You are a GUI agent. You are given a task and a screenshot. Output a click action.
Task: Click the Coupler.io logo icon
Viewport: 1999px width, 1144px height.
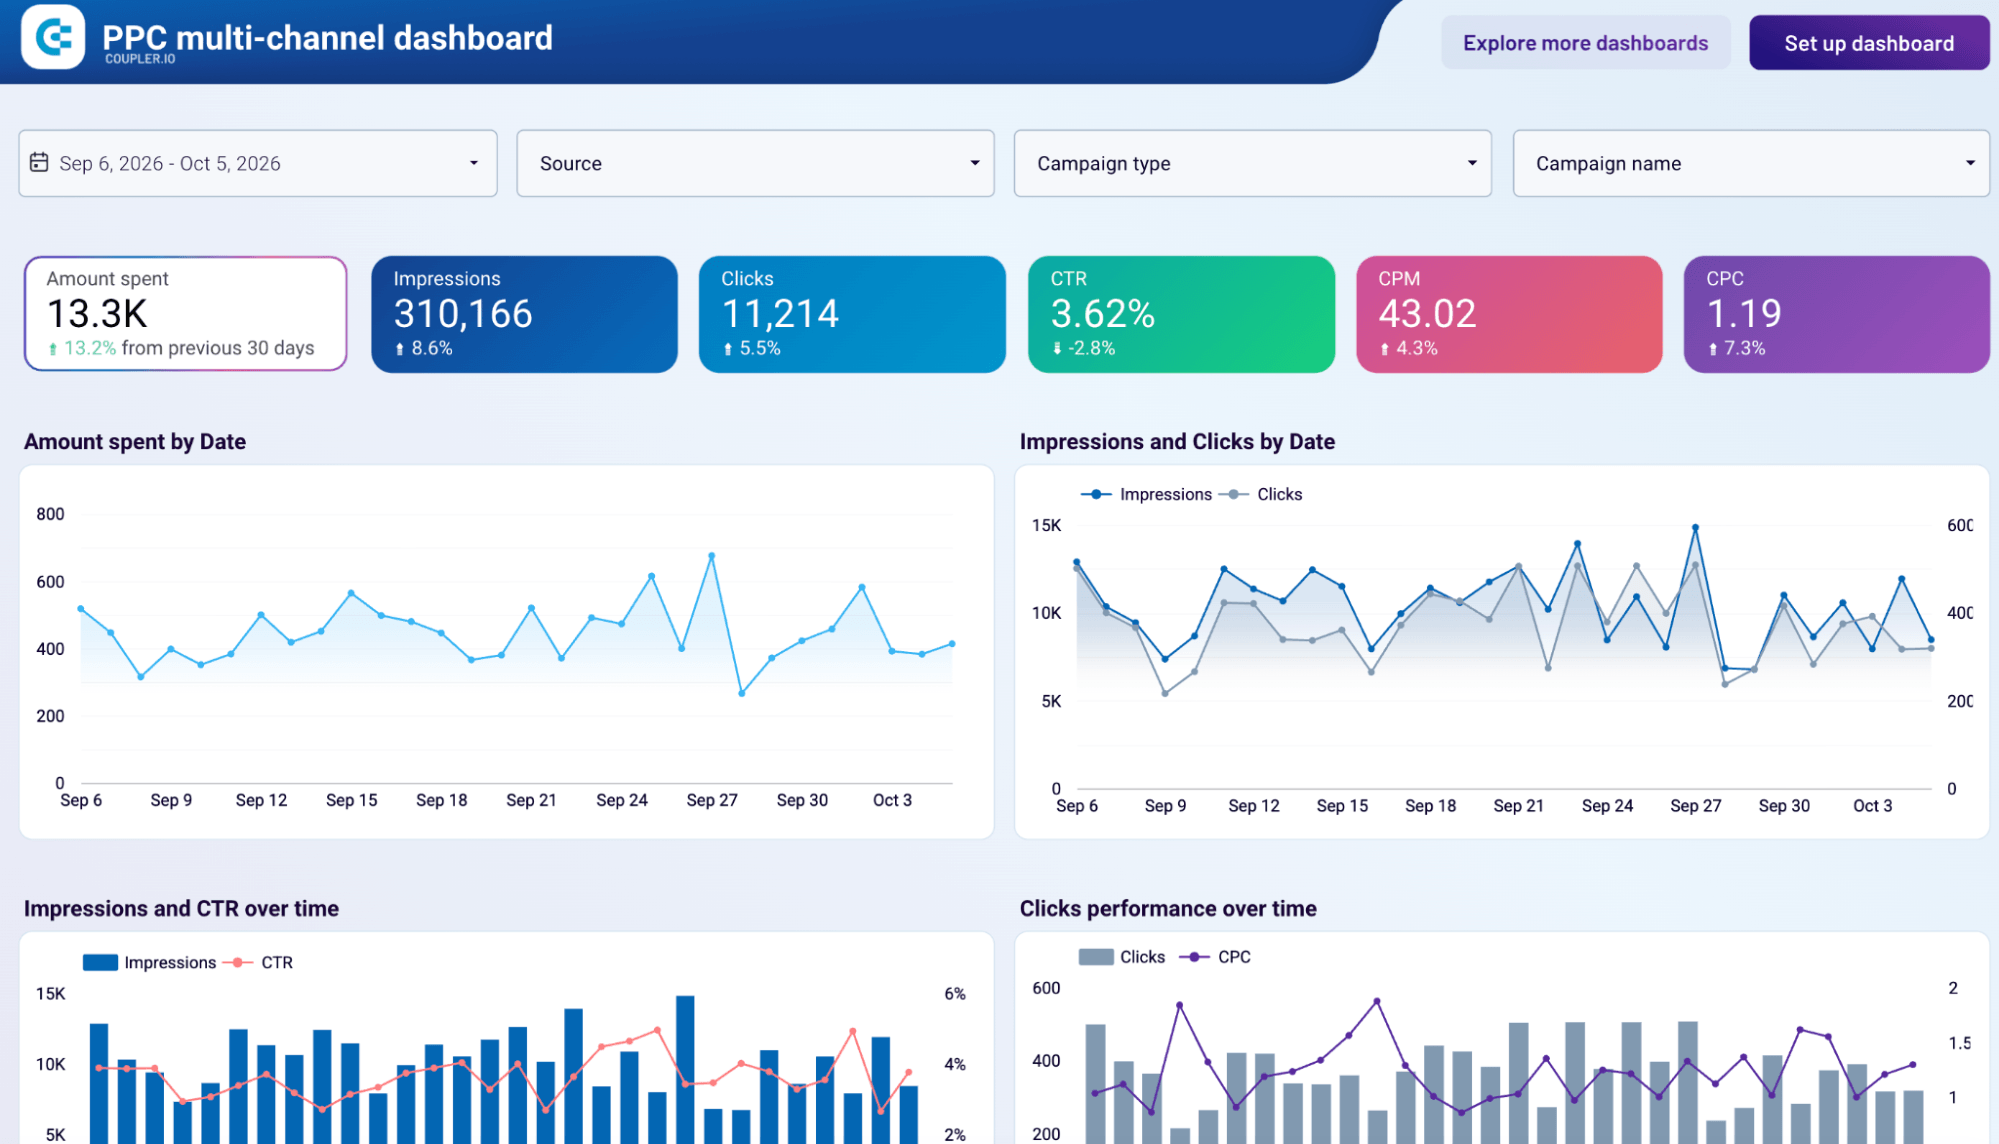coord(53,38)
